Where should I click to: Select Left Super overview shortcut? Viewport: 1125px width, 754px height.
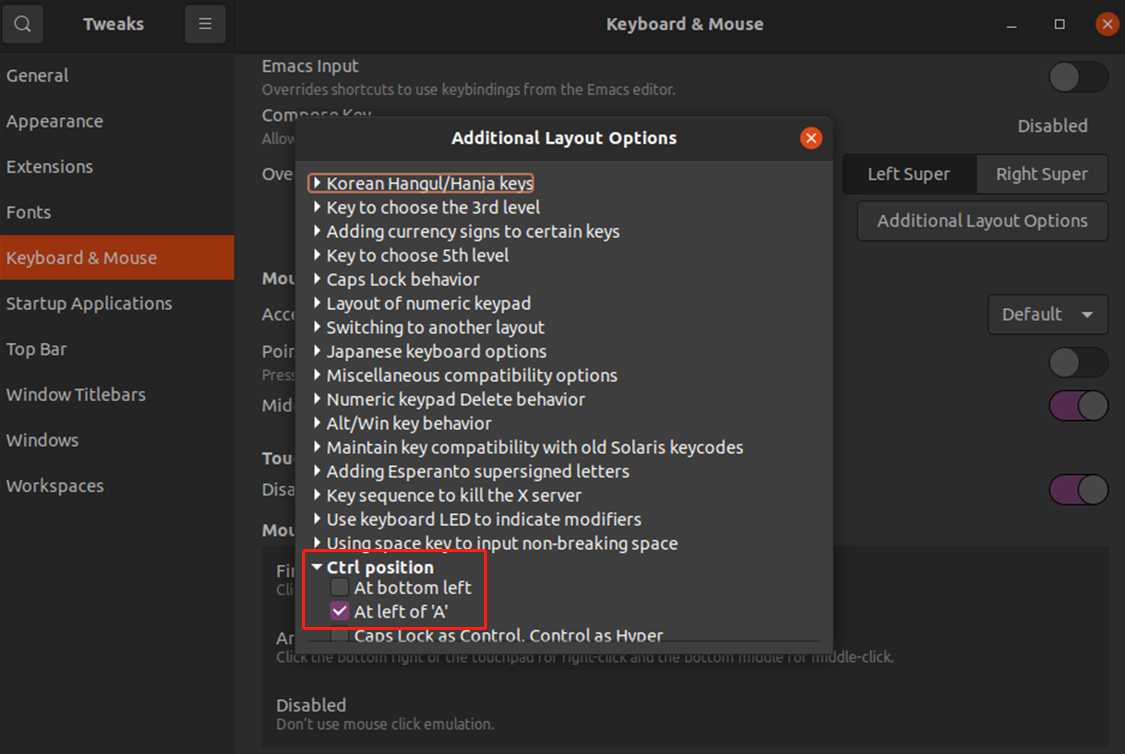coord(908,174)
